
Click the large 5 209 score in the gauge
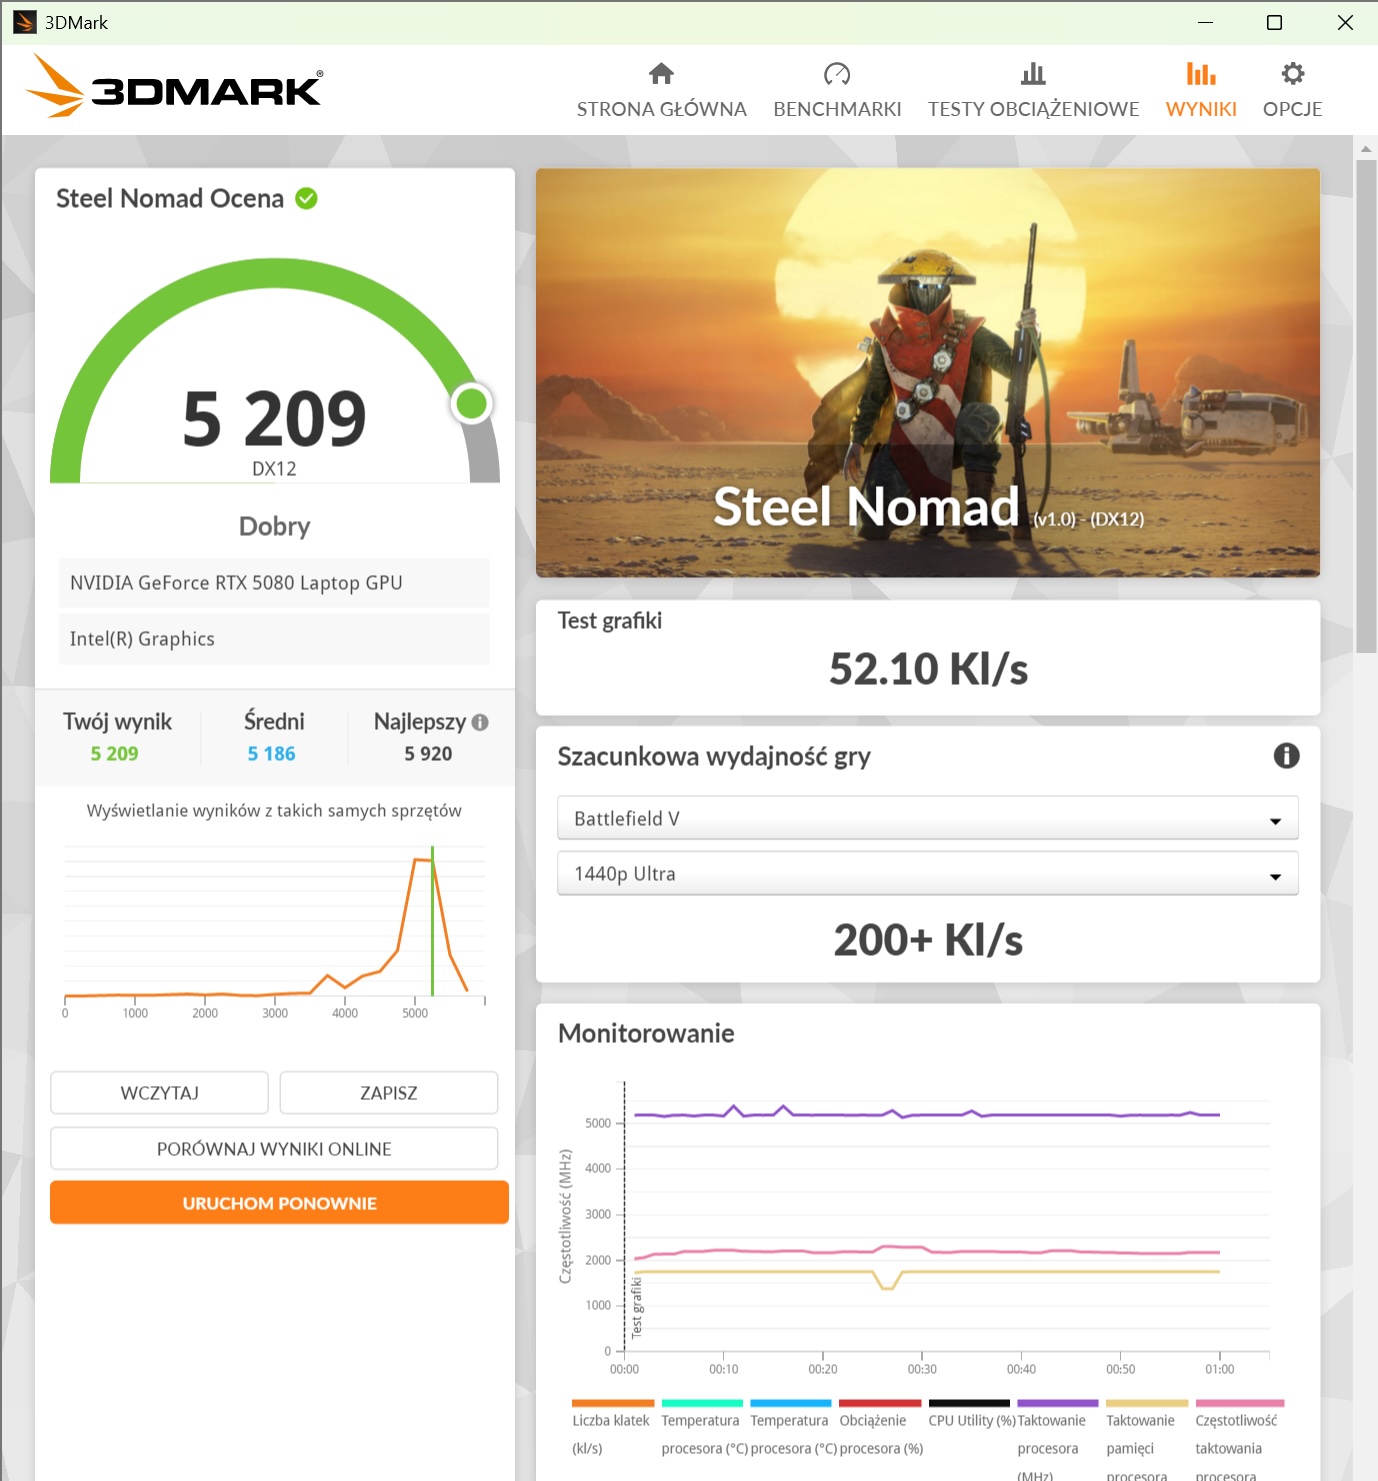[274, 418]
